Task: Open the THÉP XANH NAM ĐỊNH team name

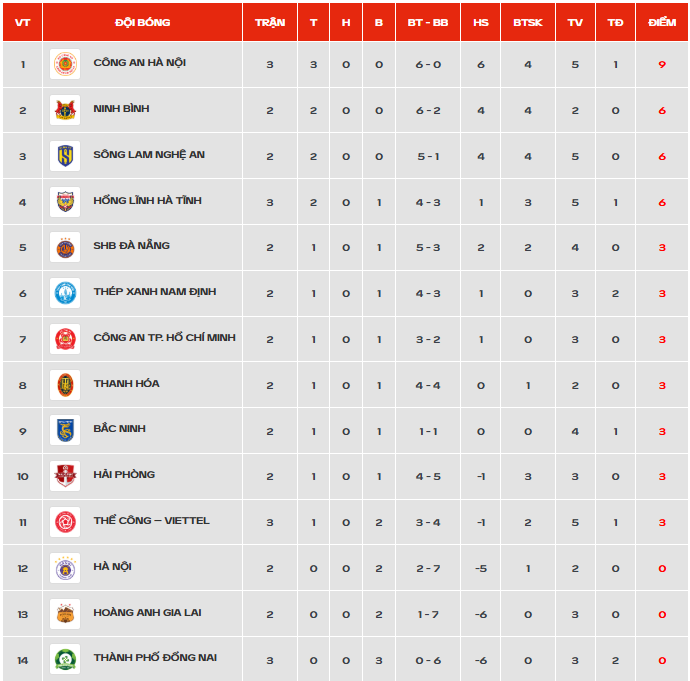Action: [155, 292]
